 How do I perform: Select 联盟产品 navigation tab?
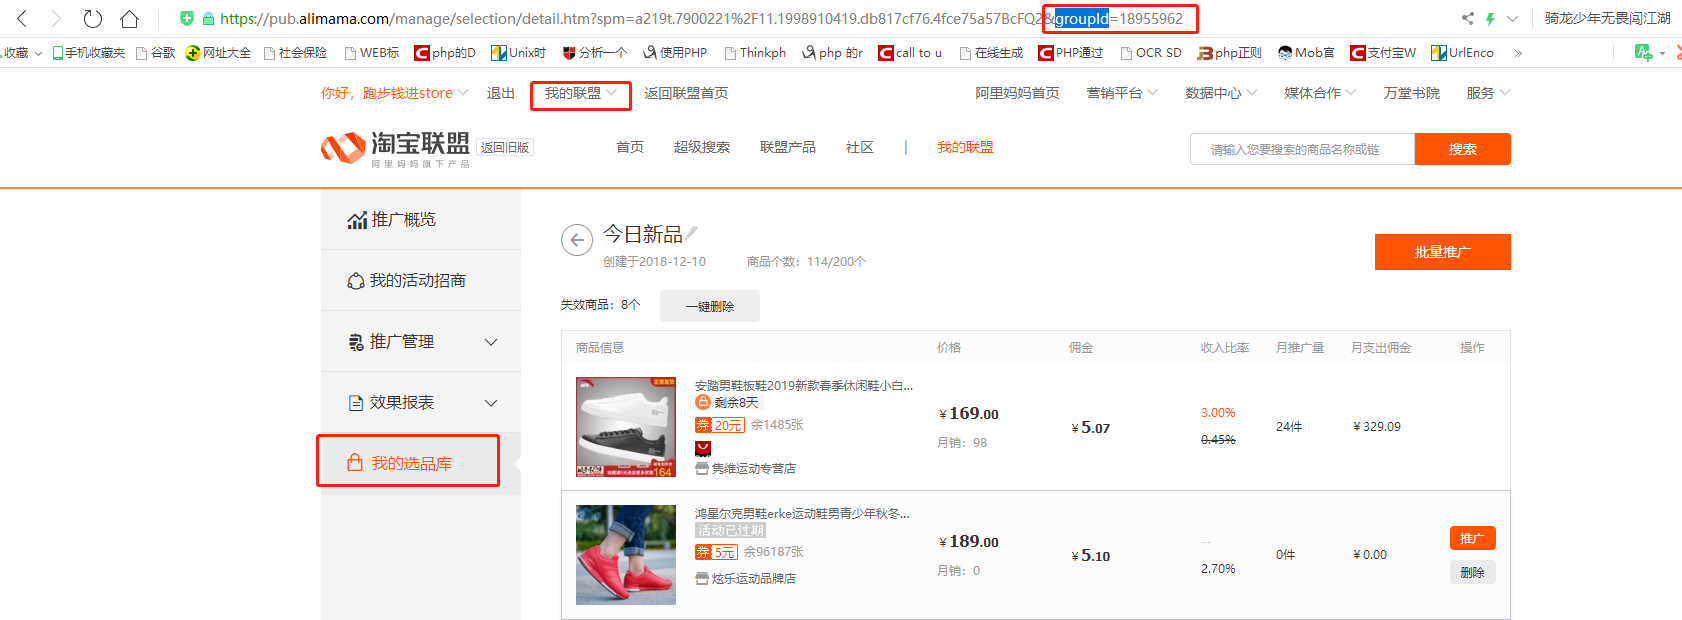(x=788, y=147)
